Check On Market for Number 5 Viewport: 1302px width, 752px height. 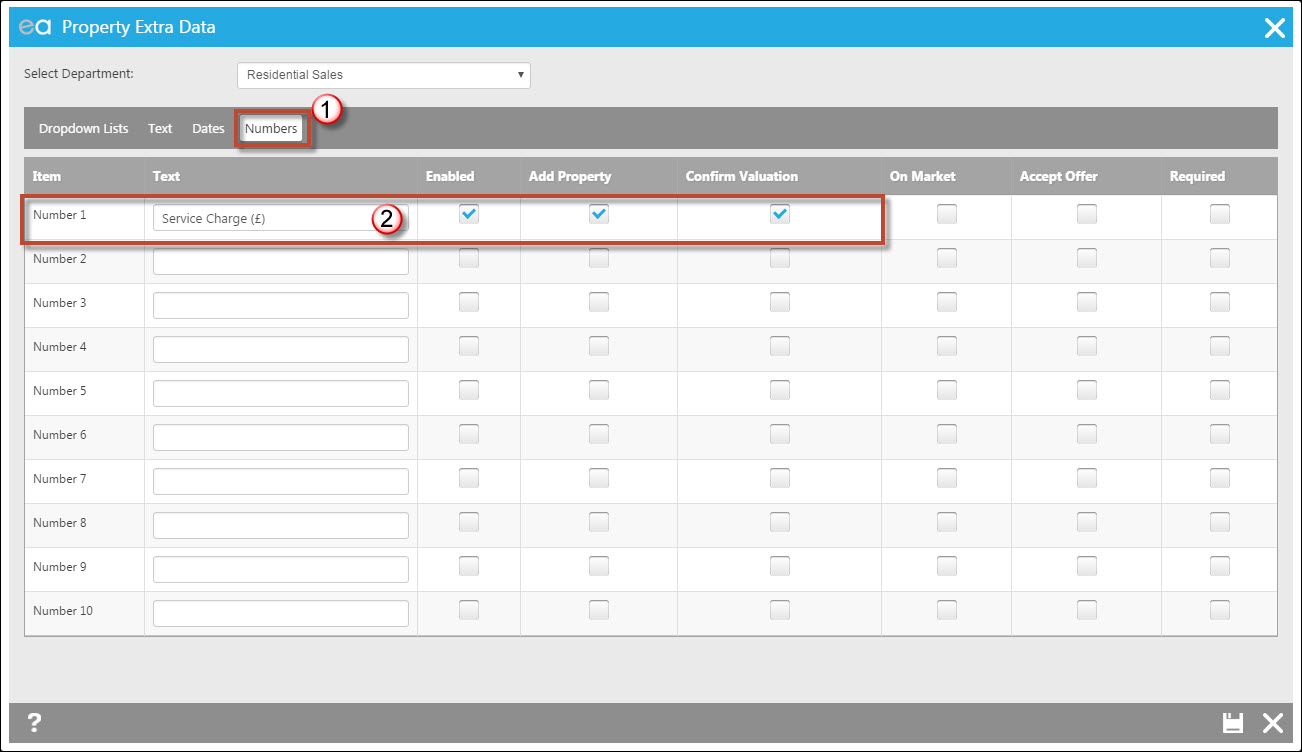tap(947, 390)
